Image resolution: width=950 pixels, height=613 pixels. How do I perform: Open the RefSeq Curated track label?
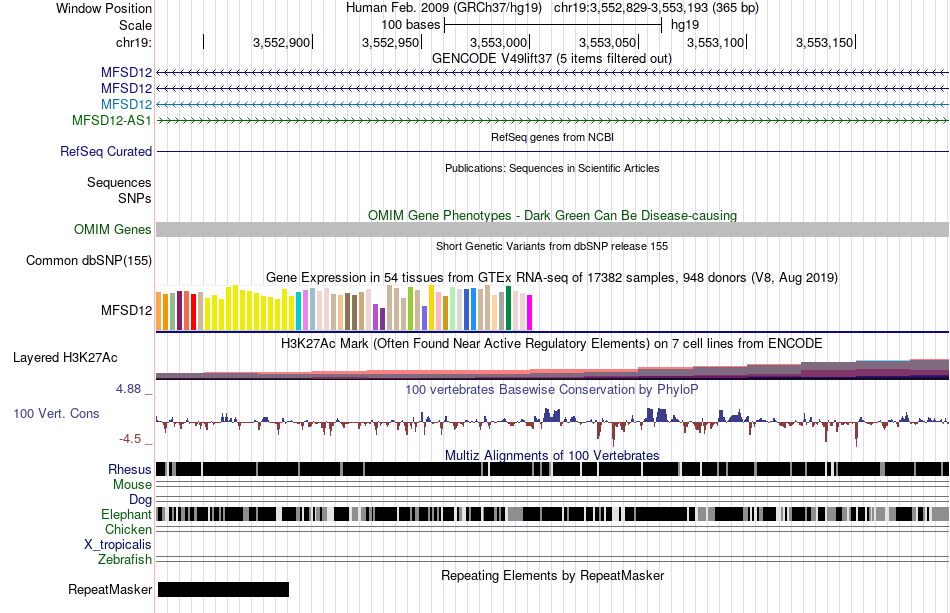106,151
